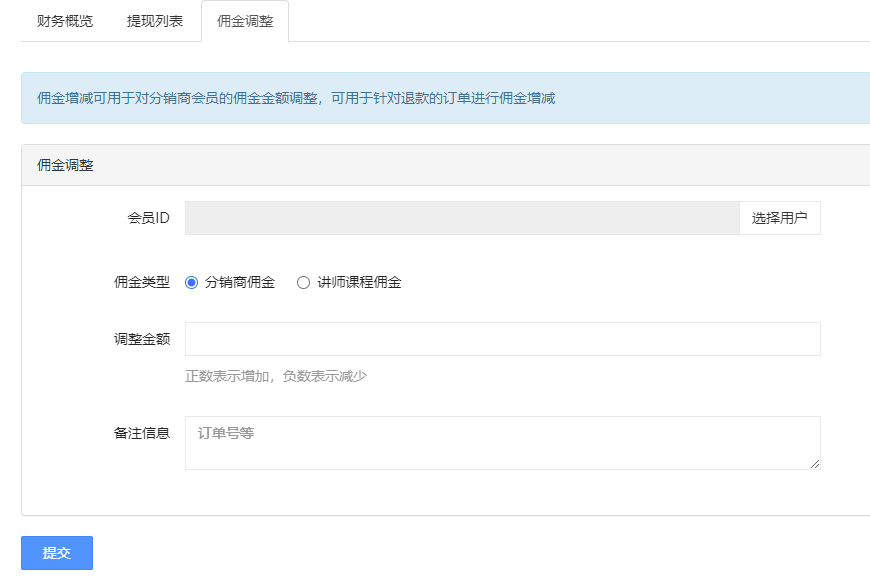Click into the 调整金额 input box

pyautogui.click(x=503, y=339)
